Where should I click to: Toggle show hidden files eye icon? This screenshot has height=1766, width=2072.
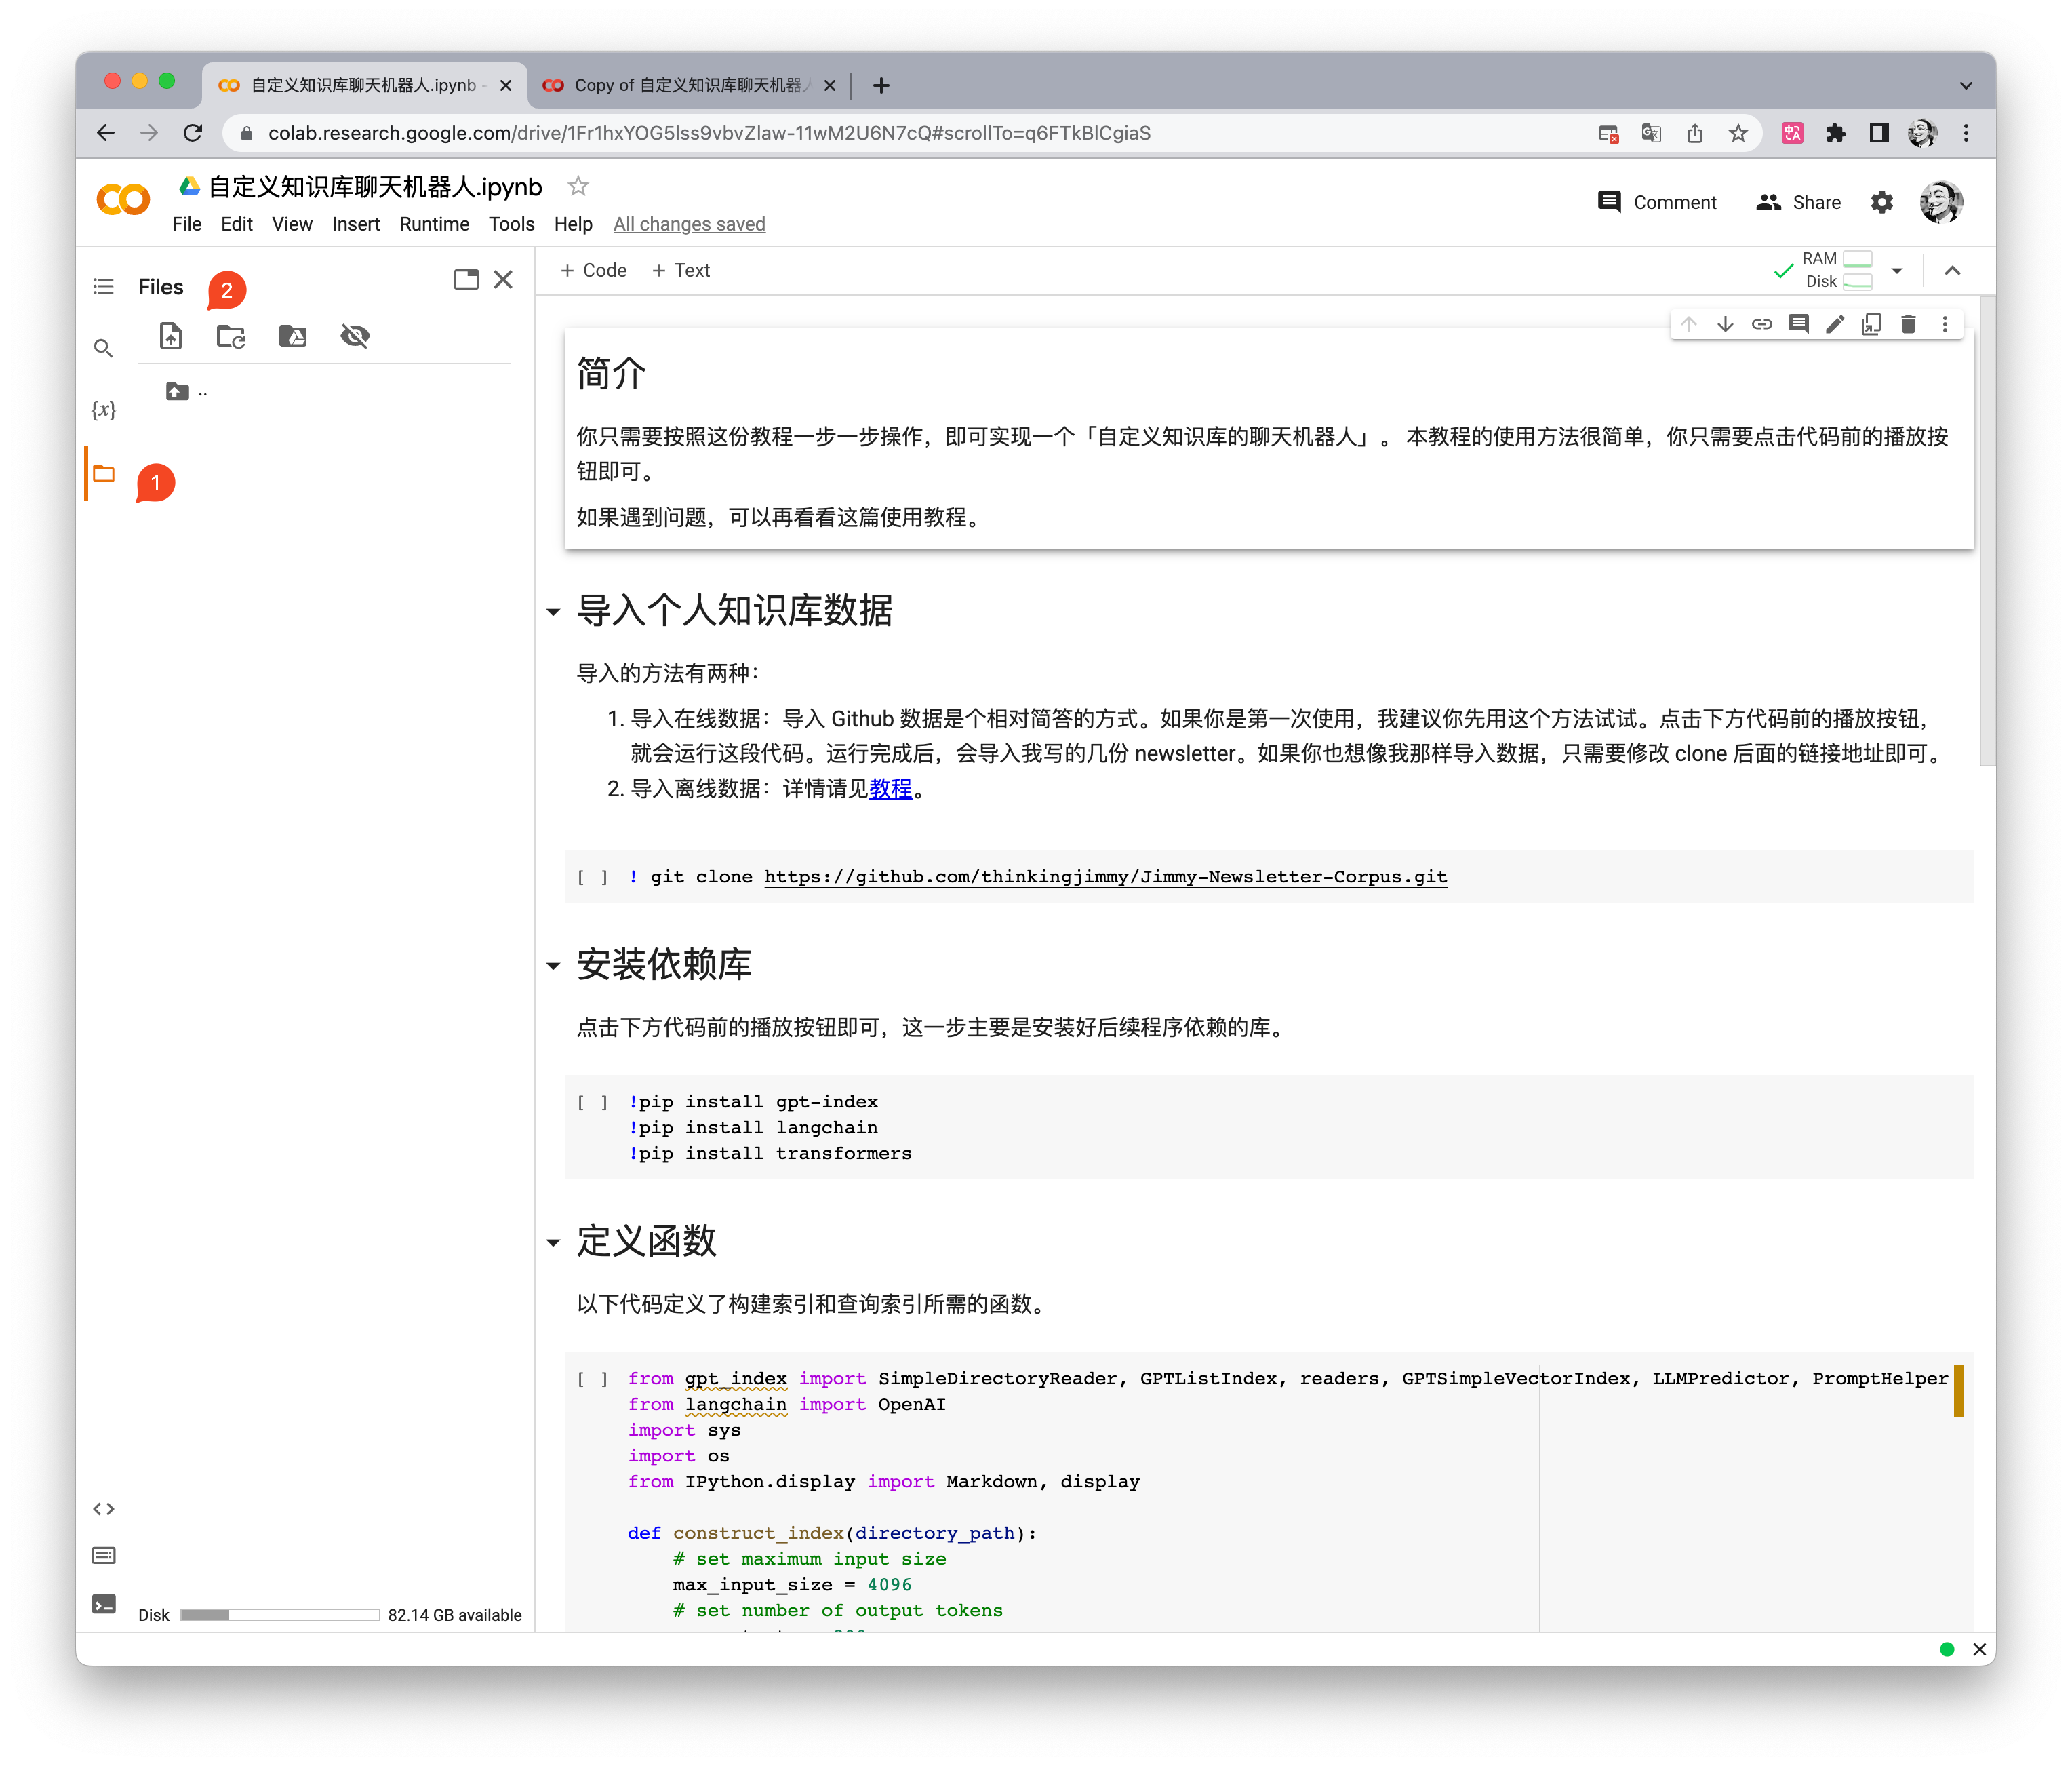[x=355, y=336]
